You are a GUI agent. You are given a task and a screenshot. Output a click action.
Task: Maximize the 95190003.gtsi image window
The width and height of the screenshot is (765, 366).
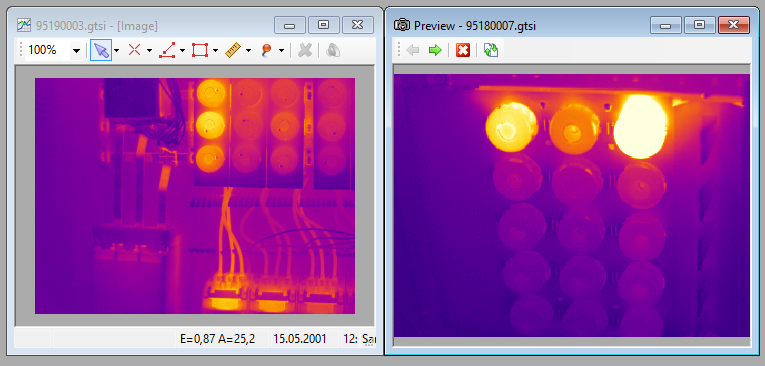(323, 25)
